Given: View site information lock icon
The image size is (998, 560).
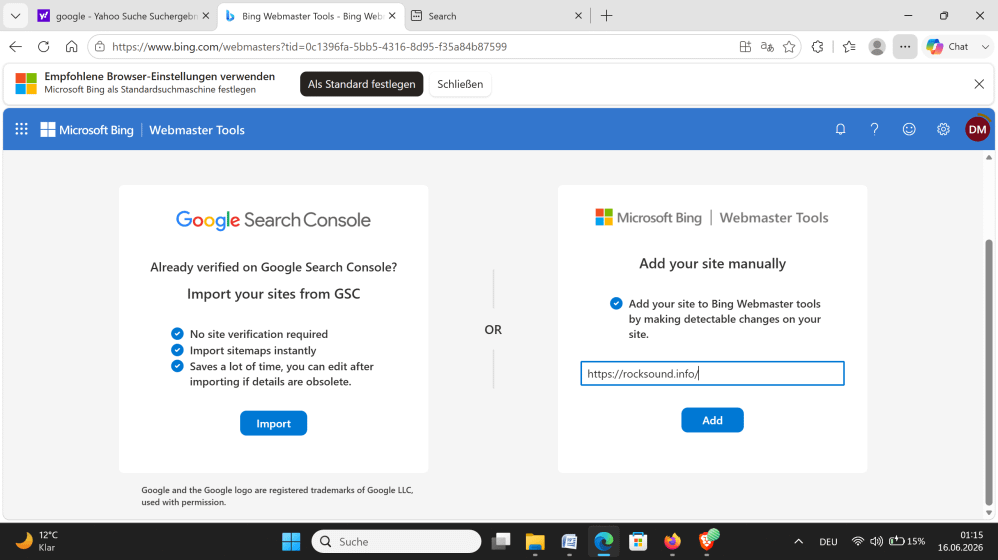Looking at the screenshot, I should (100, 46).
